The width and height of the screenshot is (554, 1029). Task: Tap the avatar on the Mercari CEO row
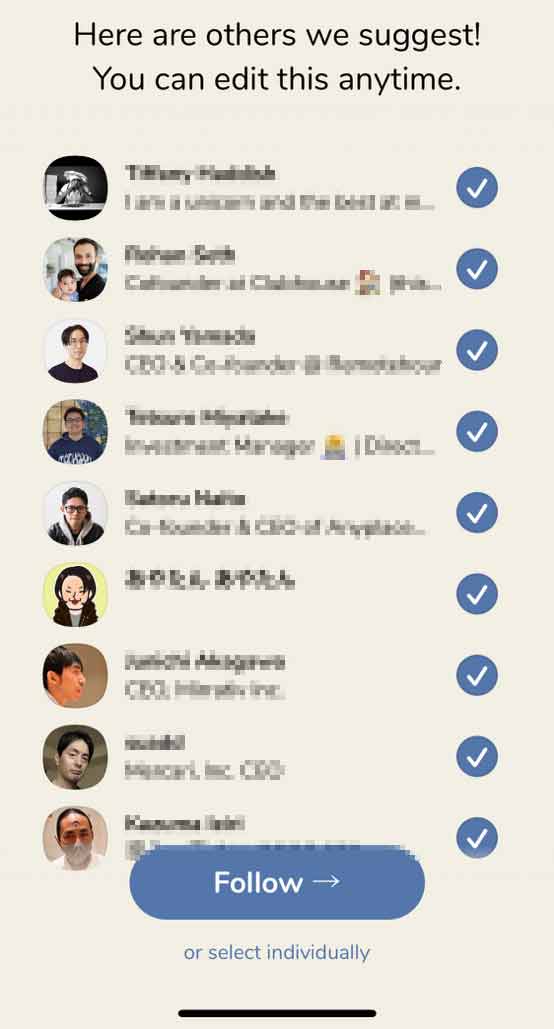[x=75, y=757]
